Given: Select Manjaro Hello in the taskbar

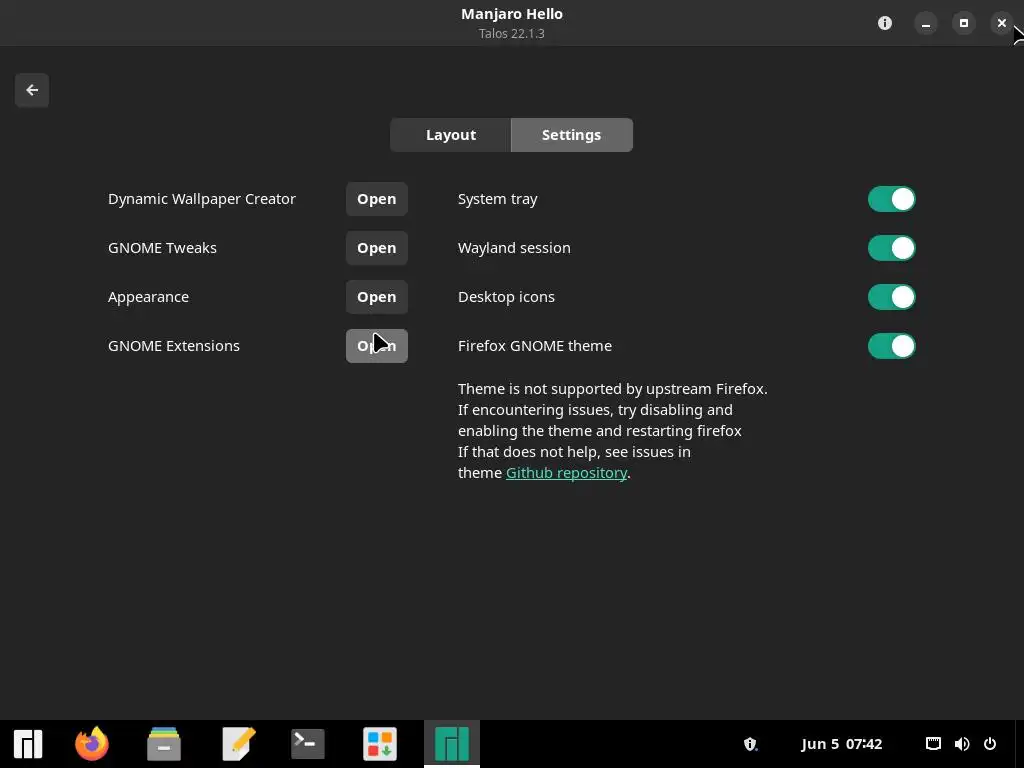Looking at the screenshot, I should (x=452, y=744).
